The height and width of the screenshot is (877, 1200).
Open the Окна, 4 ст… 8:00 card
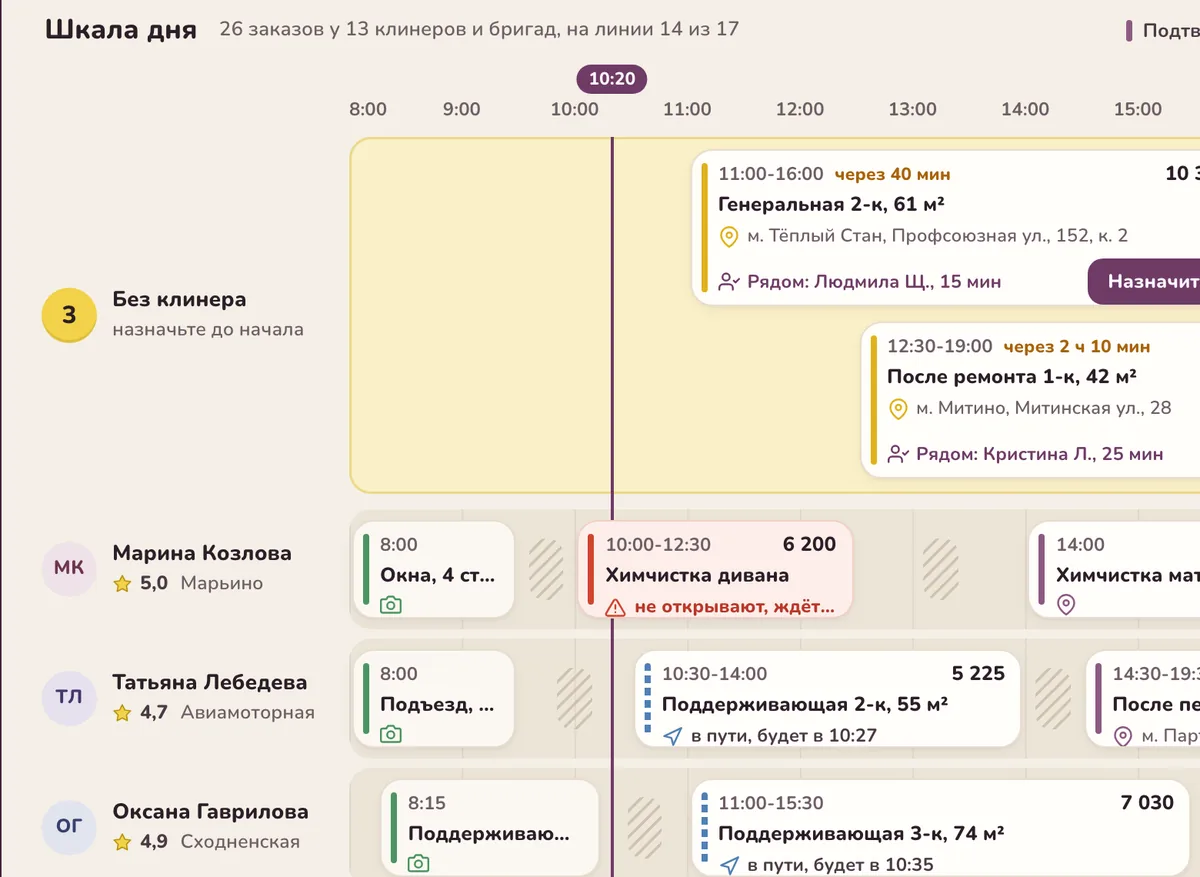433,570
